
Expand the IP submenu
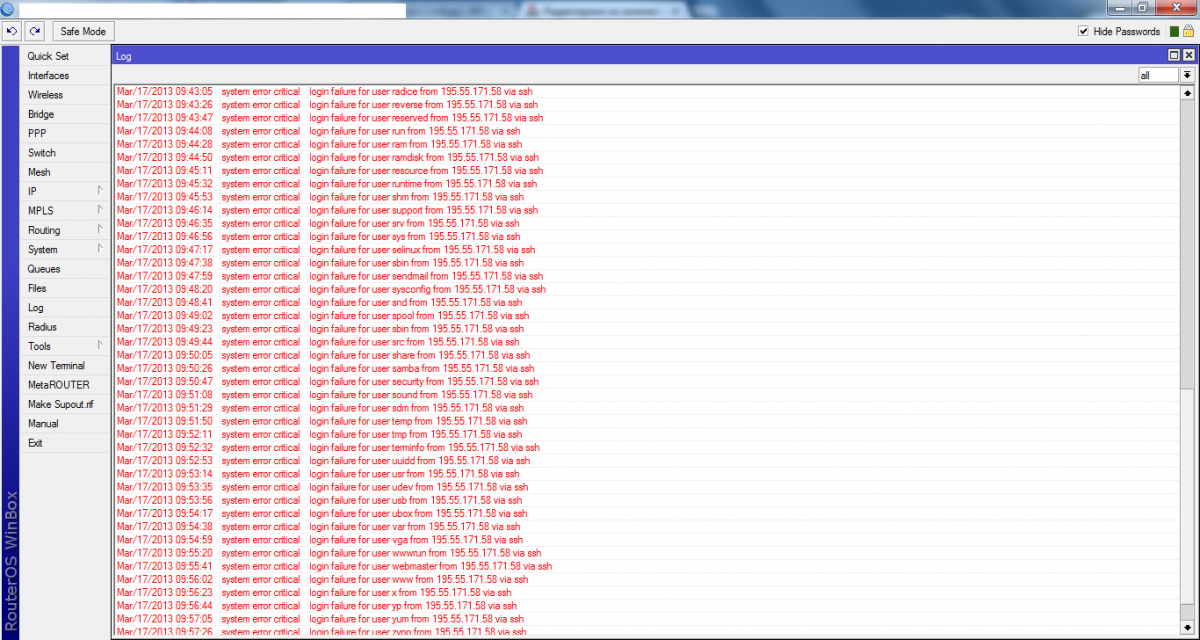point(64,191)
